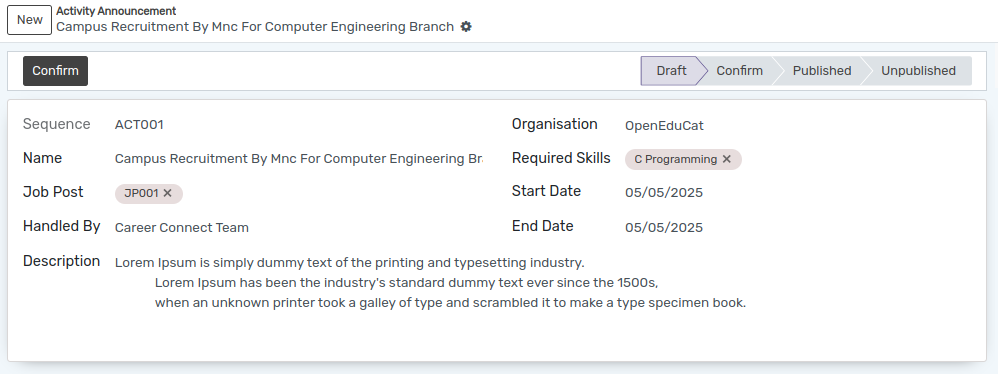Create a new record with New button

29,20
